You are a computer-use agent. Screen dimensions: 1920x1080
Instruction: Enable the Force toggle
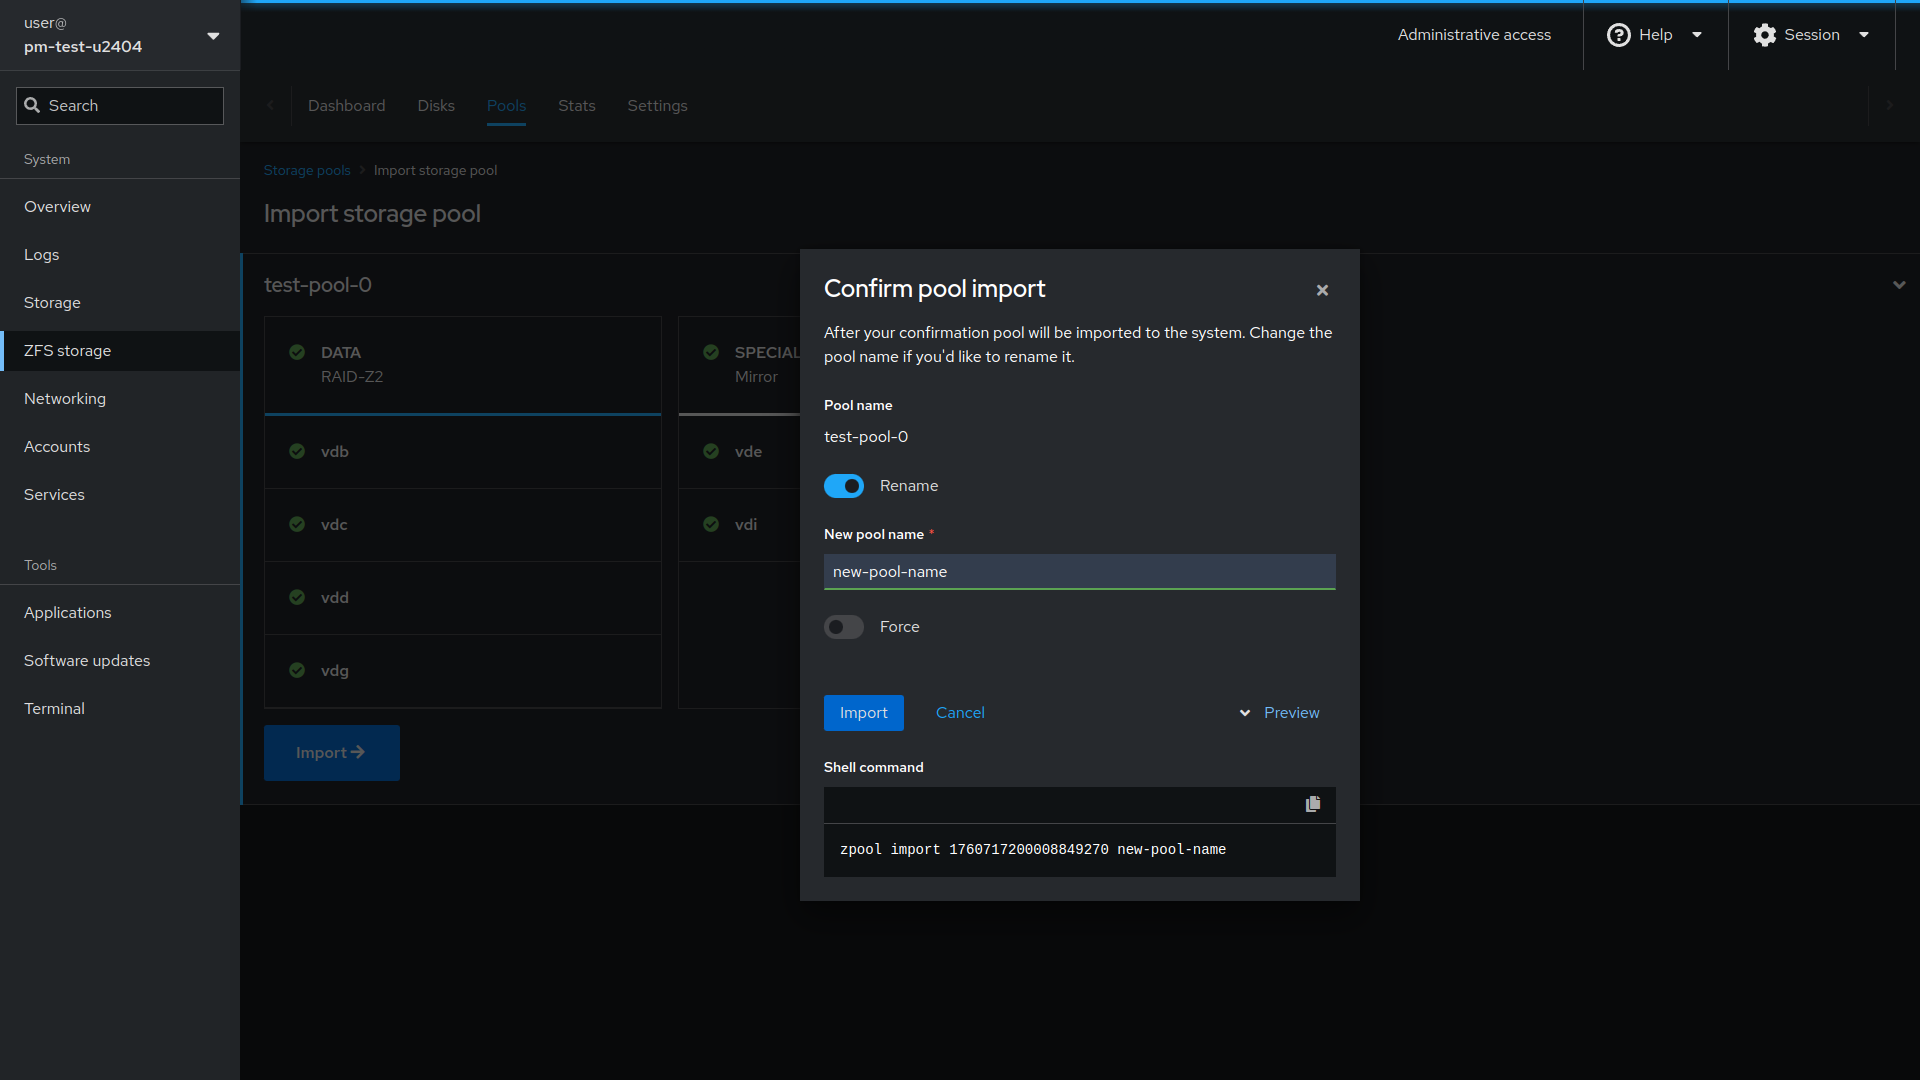pyautogui.click(x=844, y=627)
